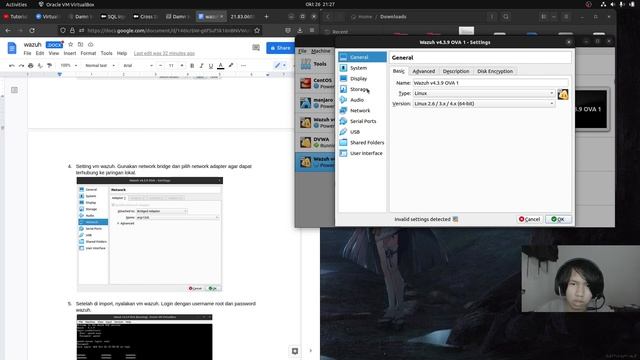Switch to the Disk Encryption tab

(495, 71)
